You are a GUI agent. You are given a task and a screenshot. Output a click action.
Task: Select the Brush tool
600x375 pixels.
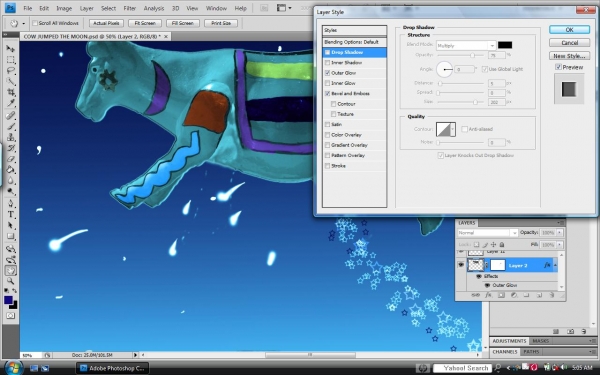(x=10, y=126)
